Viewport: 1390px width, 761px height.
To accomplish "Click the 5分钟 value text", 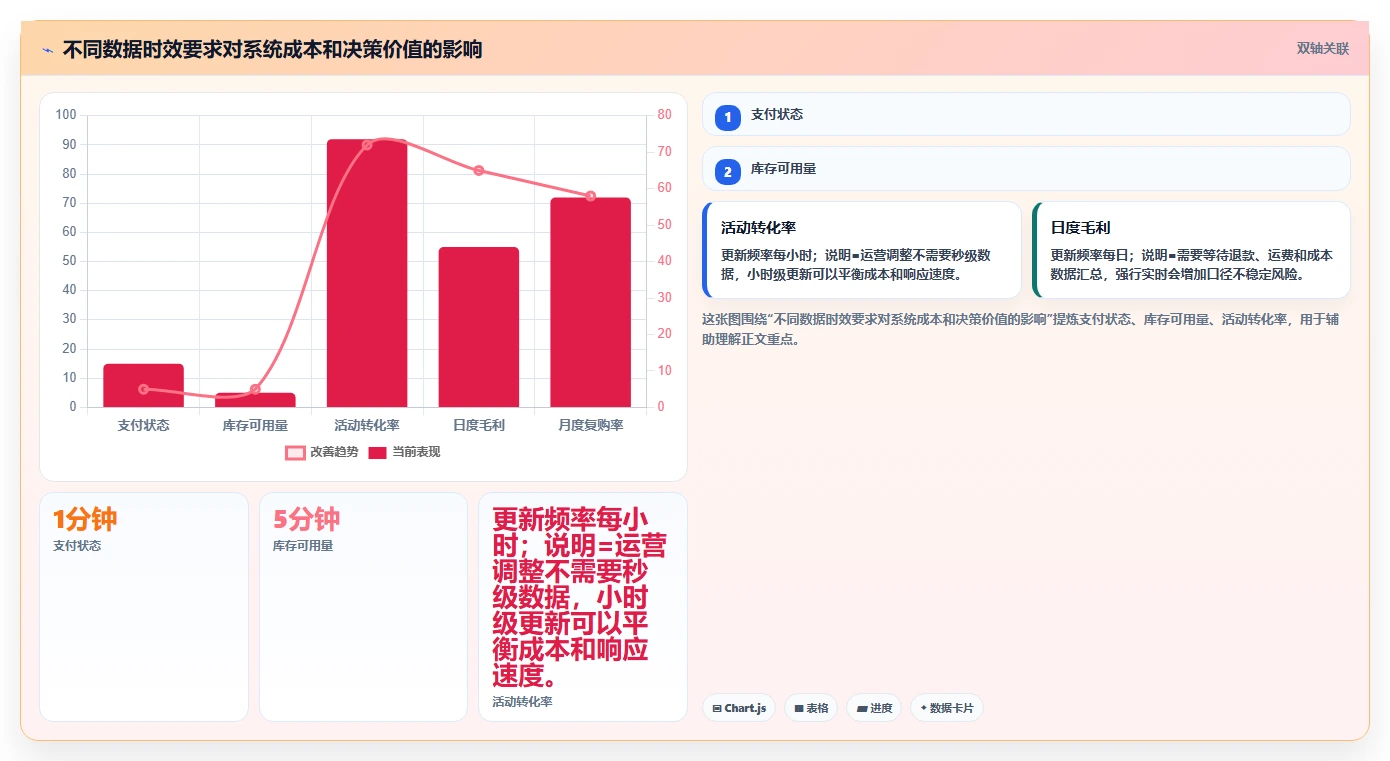I will click(x=306, y=519).
